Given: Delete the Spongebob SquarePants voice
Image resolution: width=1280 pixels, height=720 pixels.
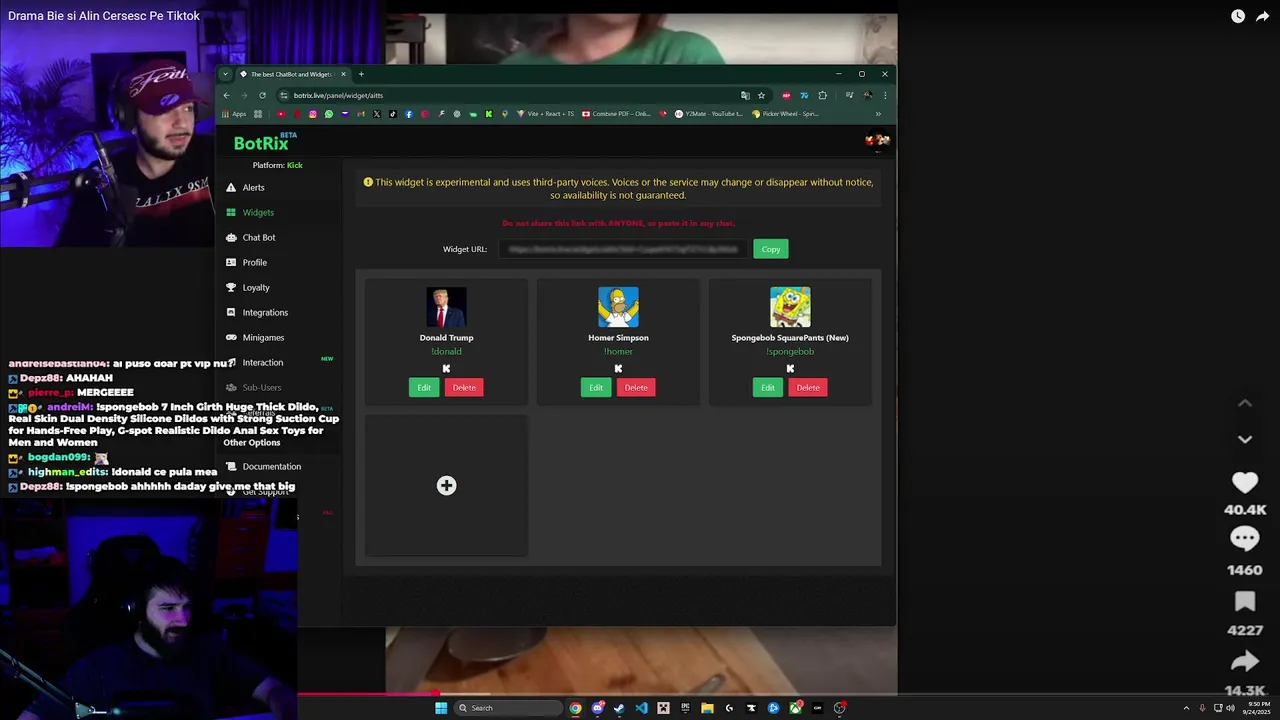Looking at the screenshot, I should (808, 387).
